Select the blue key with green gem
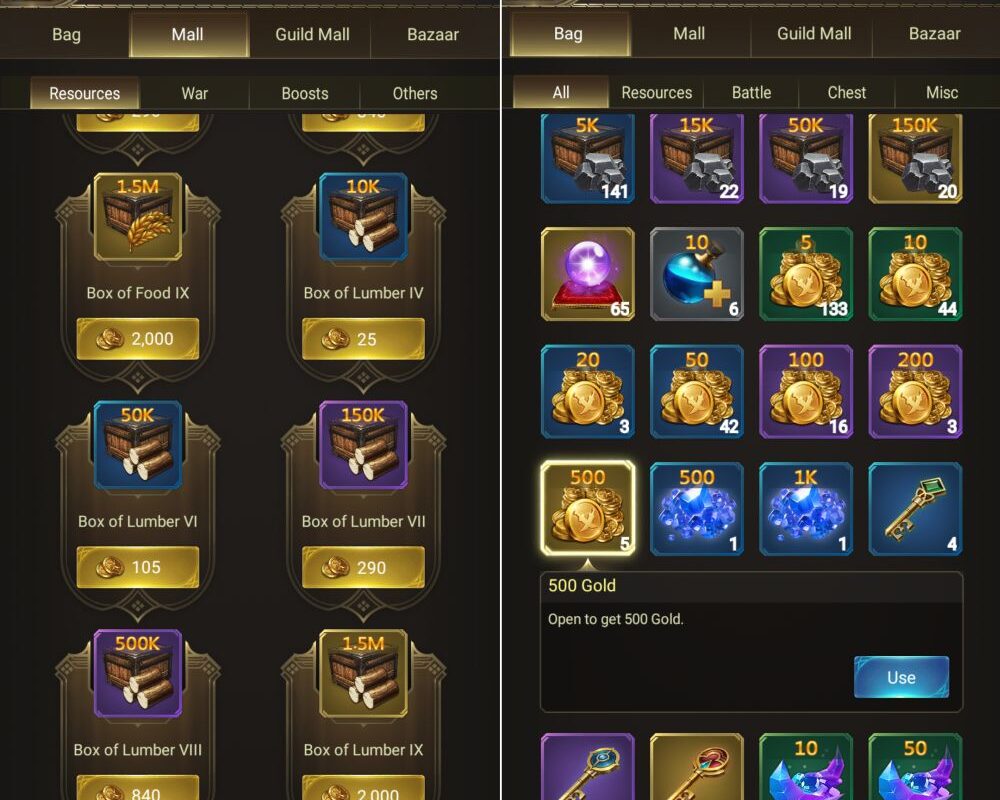The height and width of the screenshot is (800, 1000). (915, 508)
